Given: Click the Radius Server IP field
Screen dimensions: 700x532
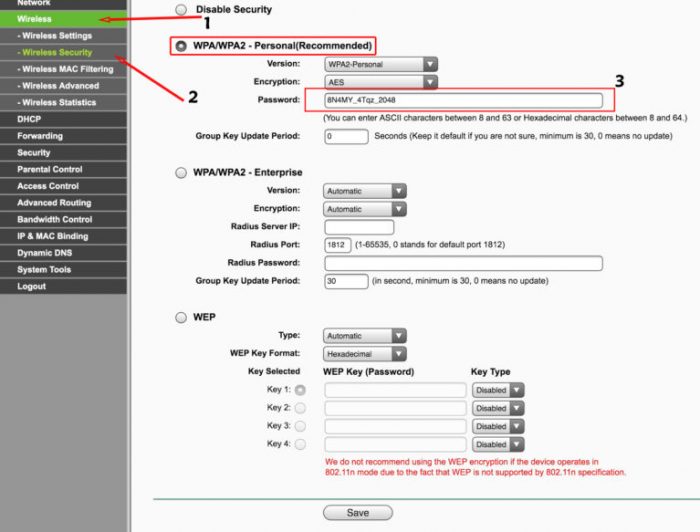Looking at the screenshot, I should (359, 227).
